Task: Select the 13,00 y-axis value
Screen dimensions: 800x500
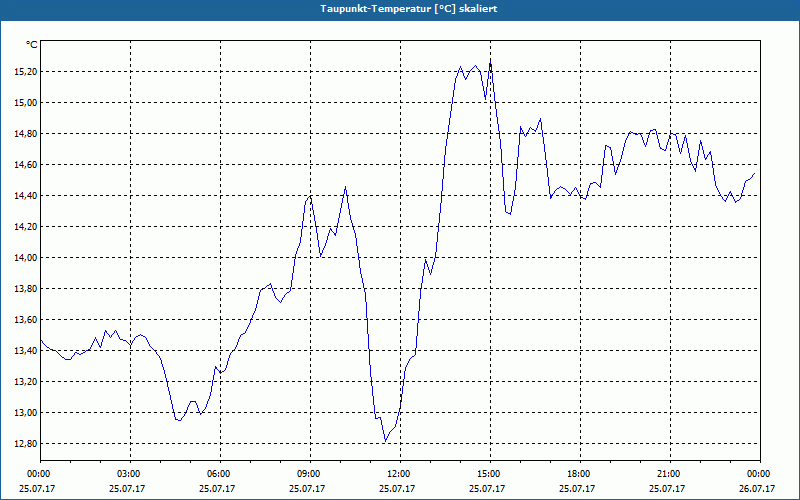Action: tap(26, 413)
